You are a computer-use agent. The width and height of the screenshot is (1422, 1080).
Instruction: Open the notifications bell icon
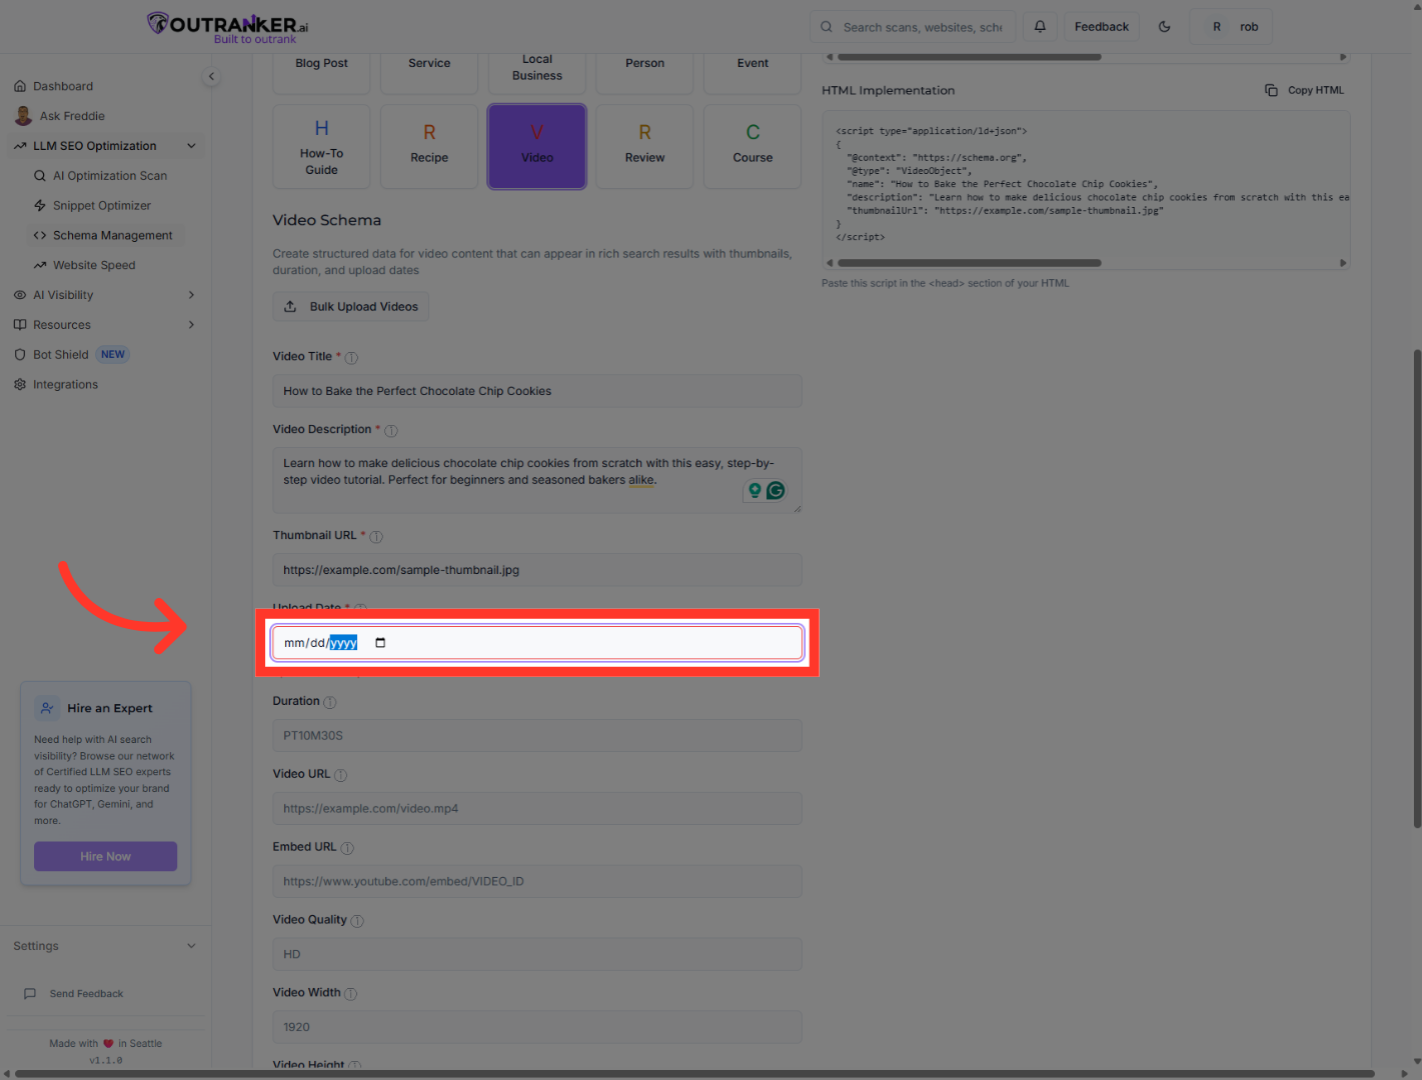[1039, 26]
